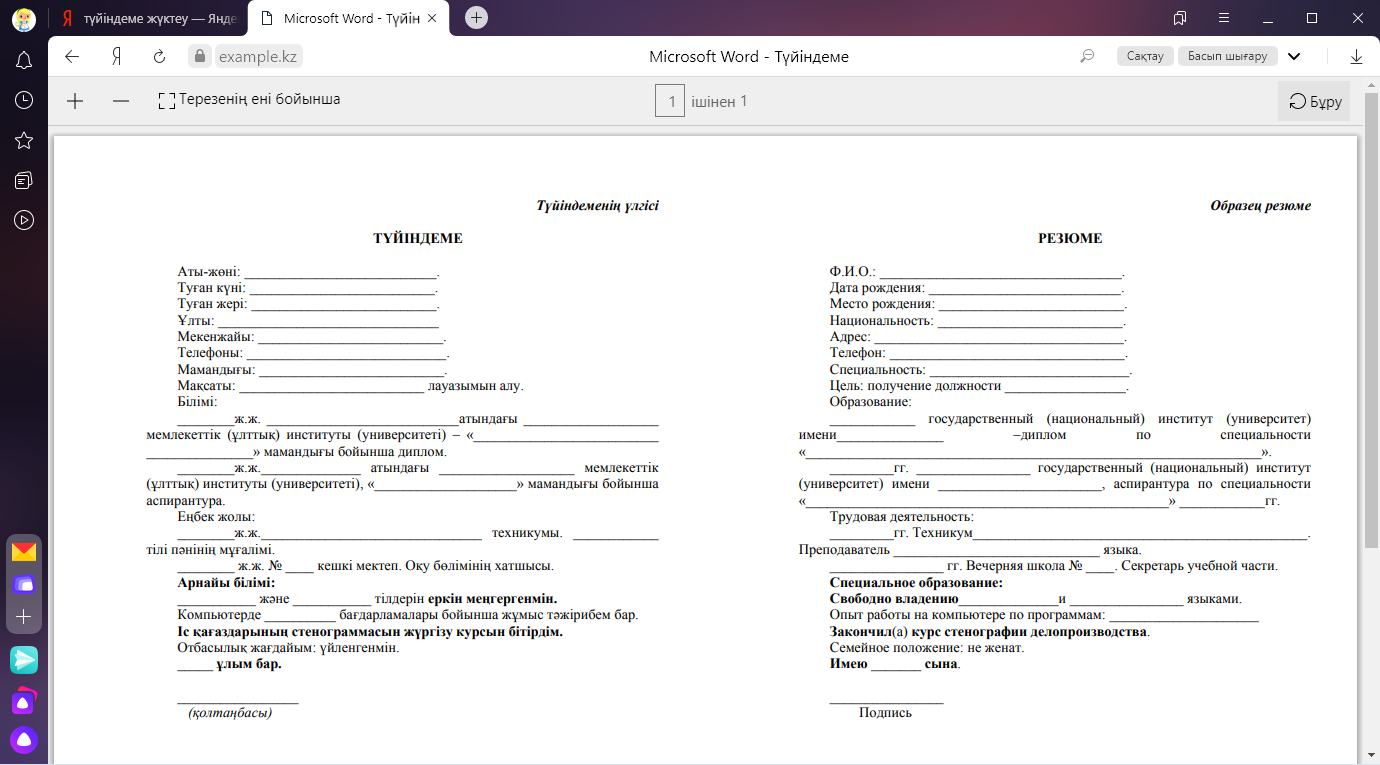Open the tab manager icon in title bar
Image resolution: width=1380 pixels, height=765 pixels.
[1180, 18]
